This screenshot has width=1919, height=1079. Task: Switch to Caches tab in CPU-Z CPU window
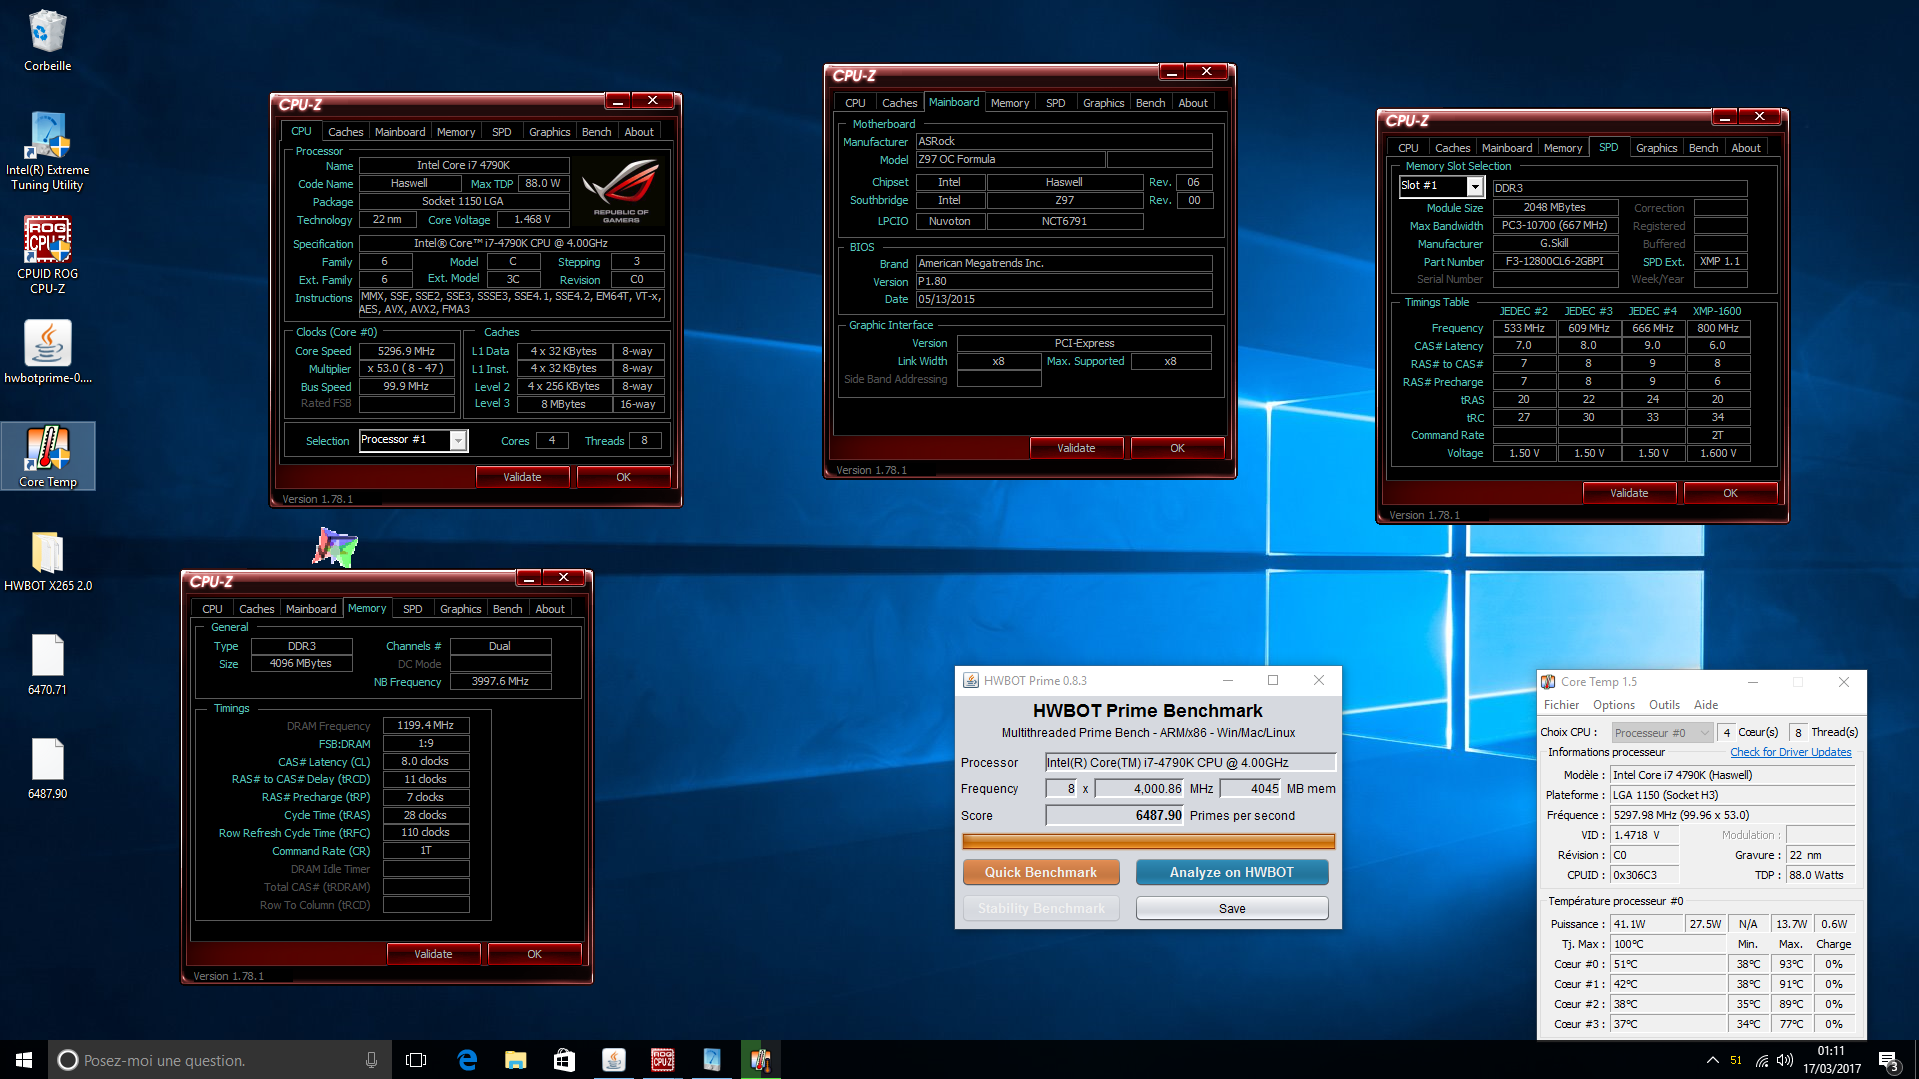(345, 132)
